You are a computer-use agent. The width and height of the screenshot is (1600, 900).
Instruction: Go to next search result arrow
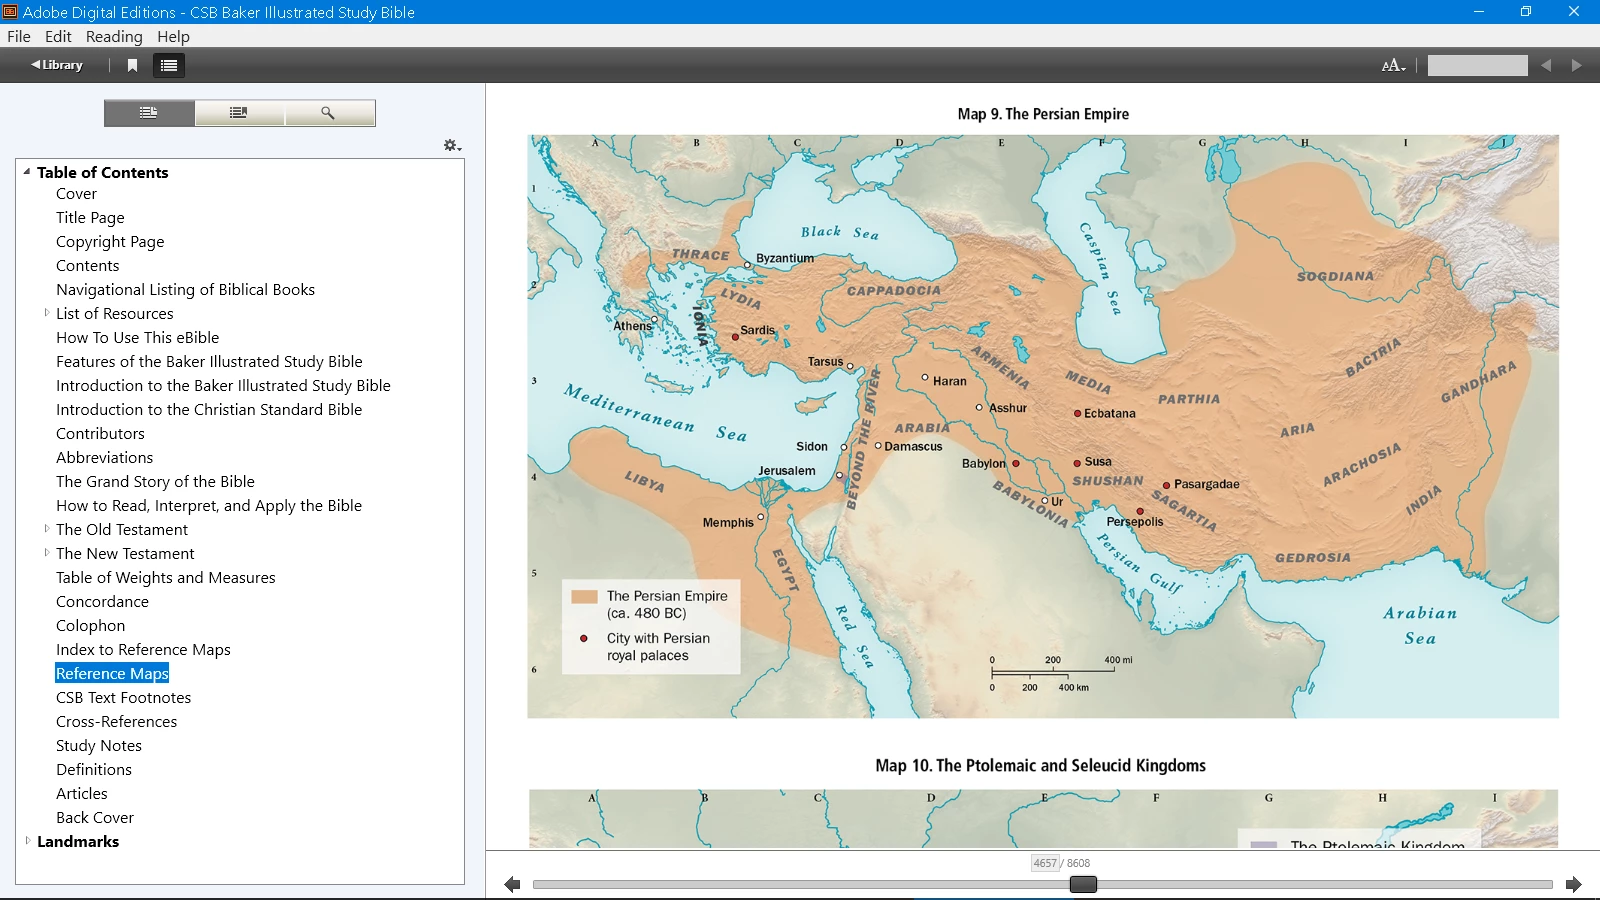coord(1576,65)
